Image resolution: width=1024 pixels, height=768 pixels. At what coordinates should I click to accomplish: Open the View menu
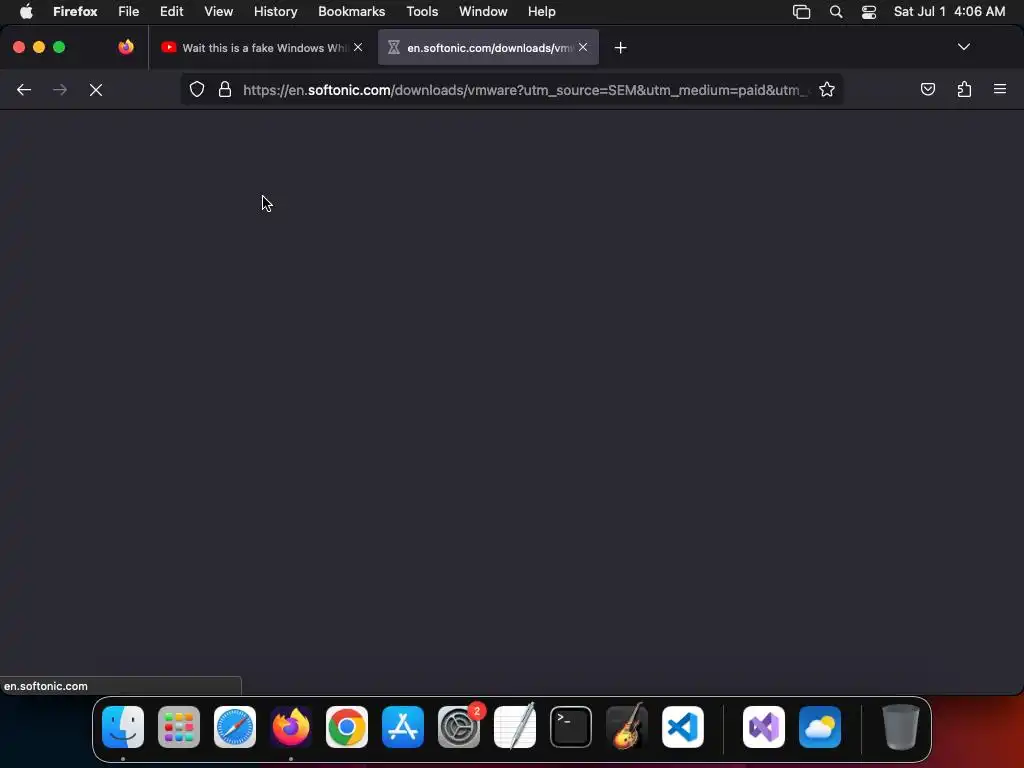218,11
